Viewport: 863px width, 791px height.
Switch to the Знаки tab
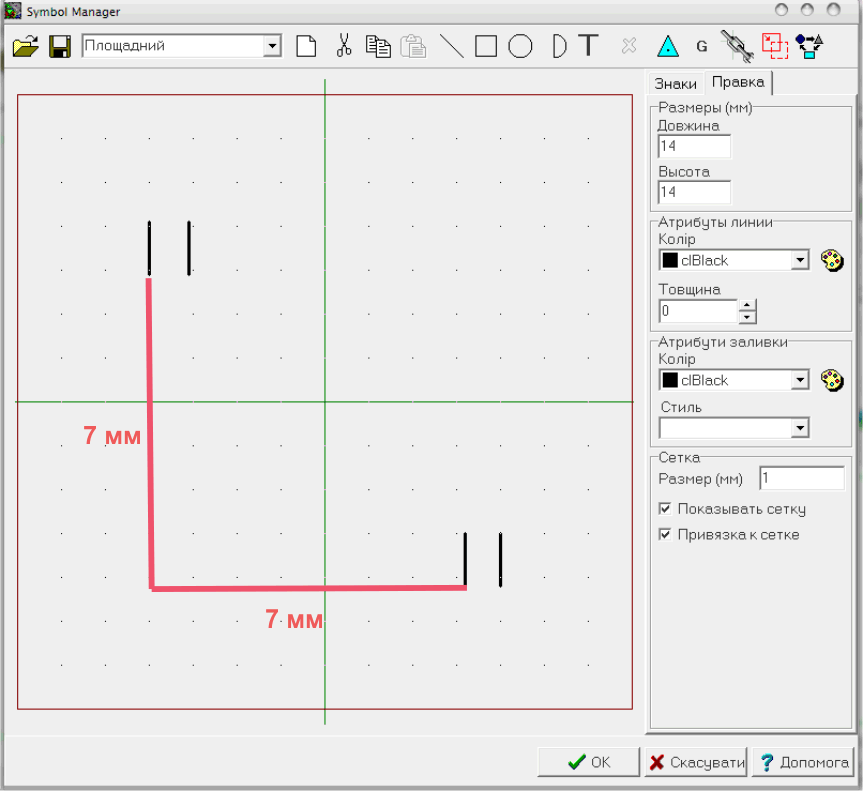(x=675, y=84)
